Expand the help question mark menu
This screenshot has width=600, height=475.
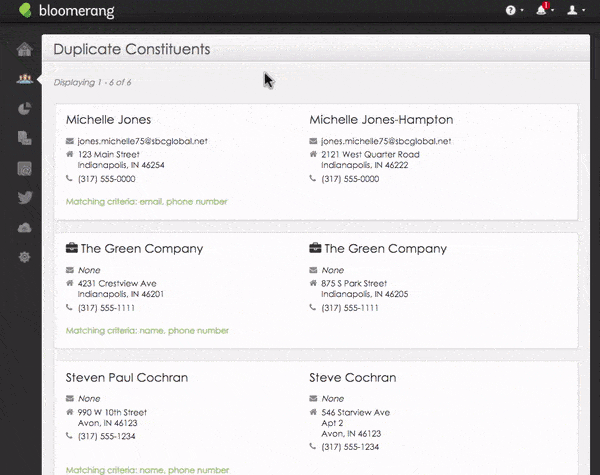[x=513, y=11]
